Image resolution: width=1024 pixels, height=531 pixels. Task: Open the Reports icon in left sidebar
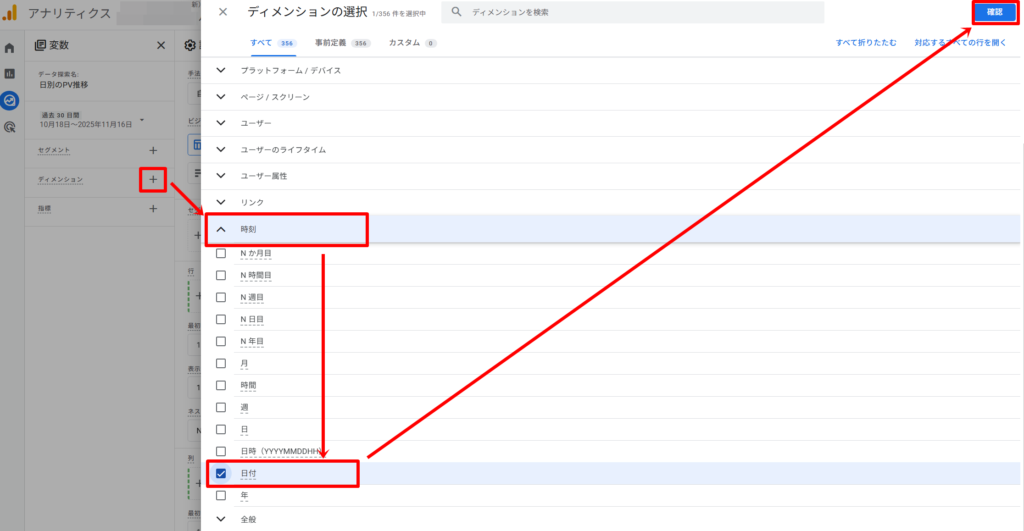9,74
